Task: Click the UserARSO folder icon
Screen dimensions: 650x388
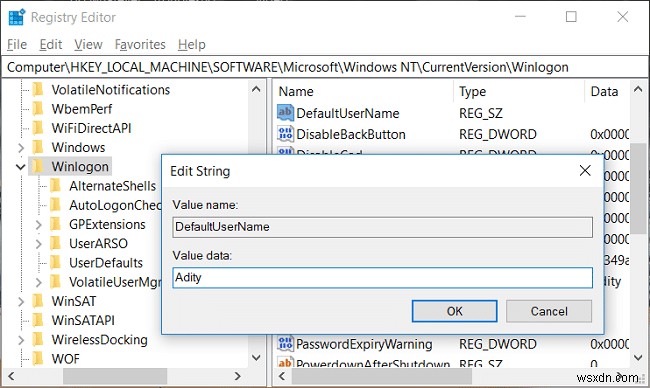Action: click(x=56, y=243)
